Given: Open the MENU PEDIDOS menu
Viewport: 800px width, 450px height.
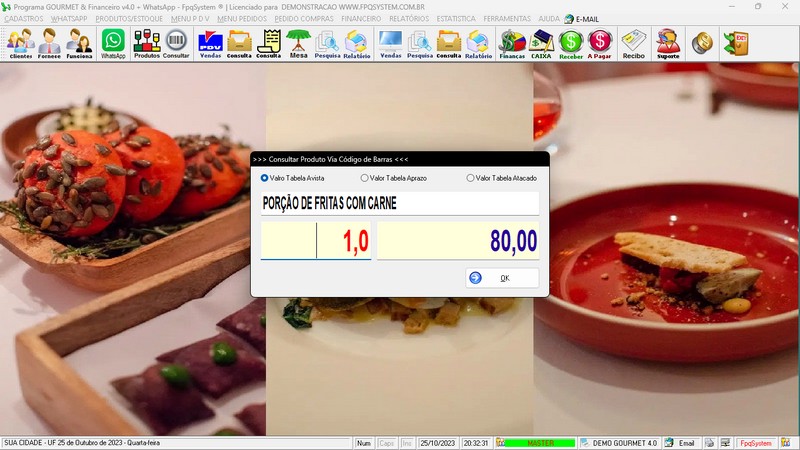Looking at the screenshot, I should coord(242,18).
